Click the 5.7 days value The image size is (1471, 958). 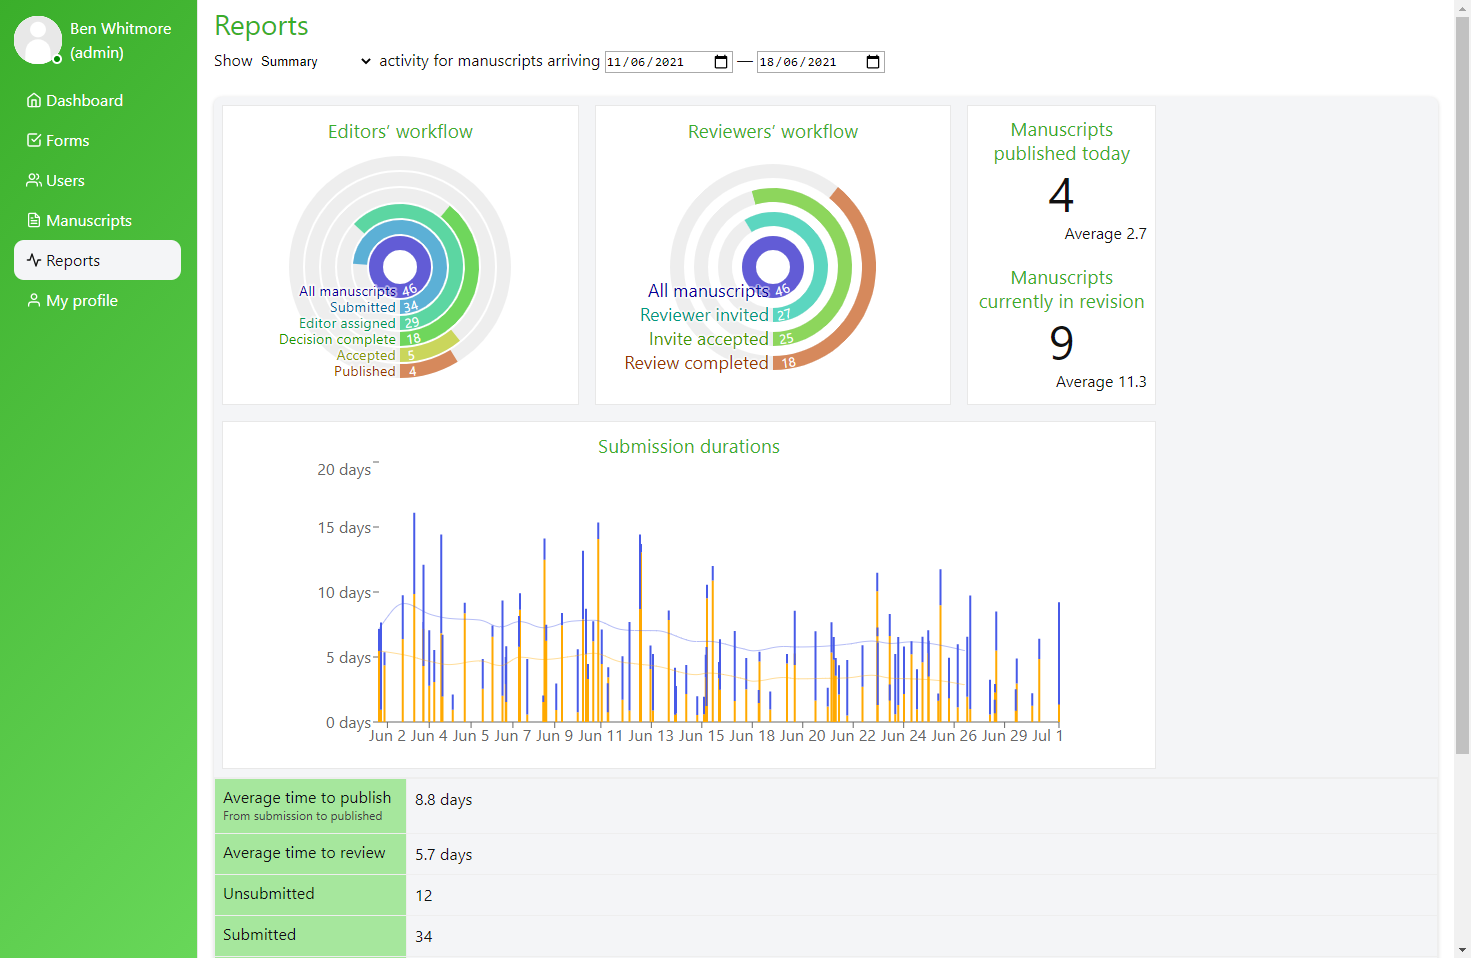coord(443,855)
